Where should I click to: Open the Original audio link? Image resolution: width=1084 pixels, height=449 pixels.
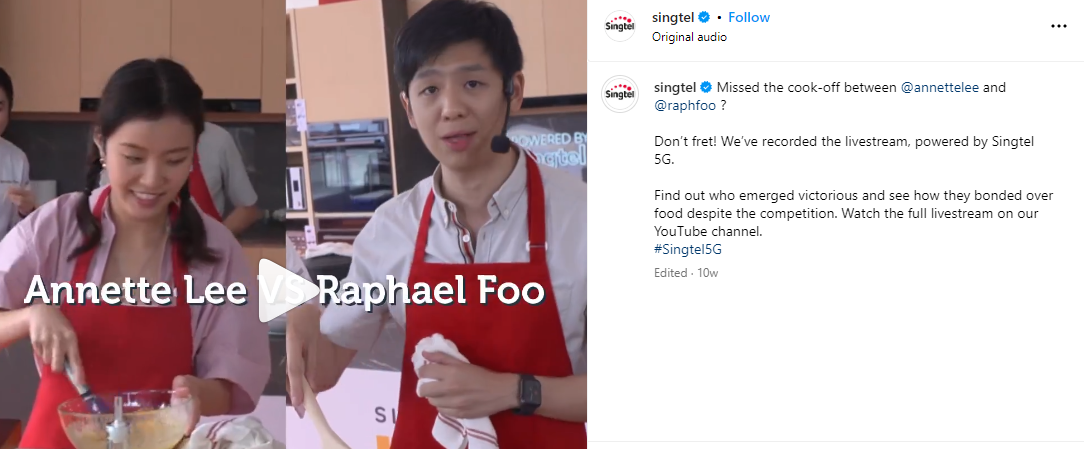[689, 37]
